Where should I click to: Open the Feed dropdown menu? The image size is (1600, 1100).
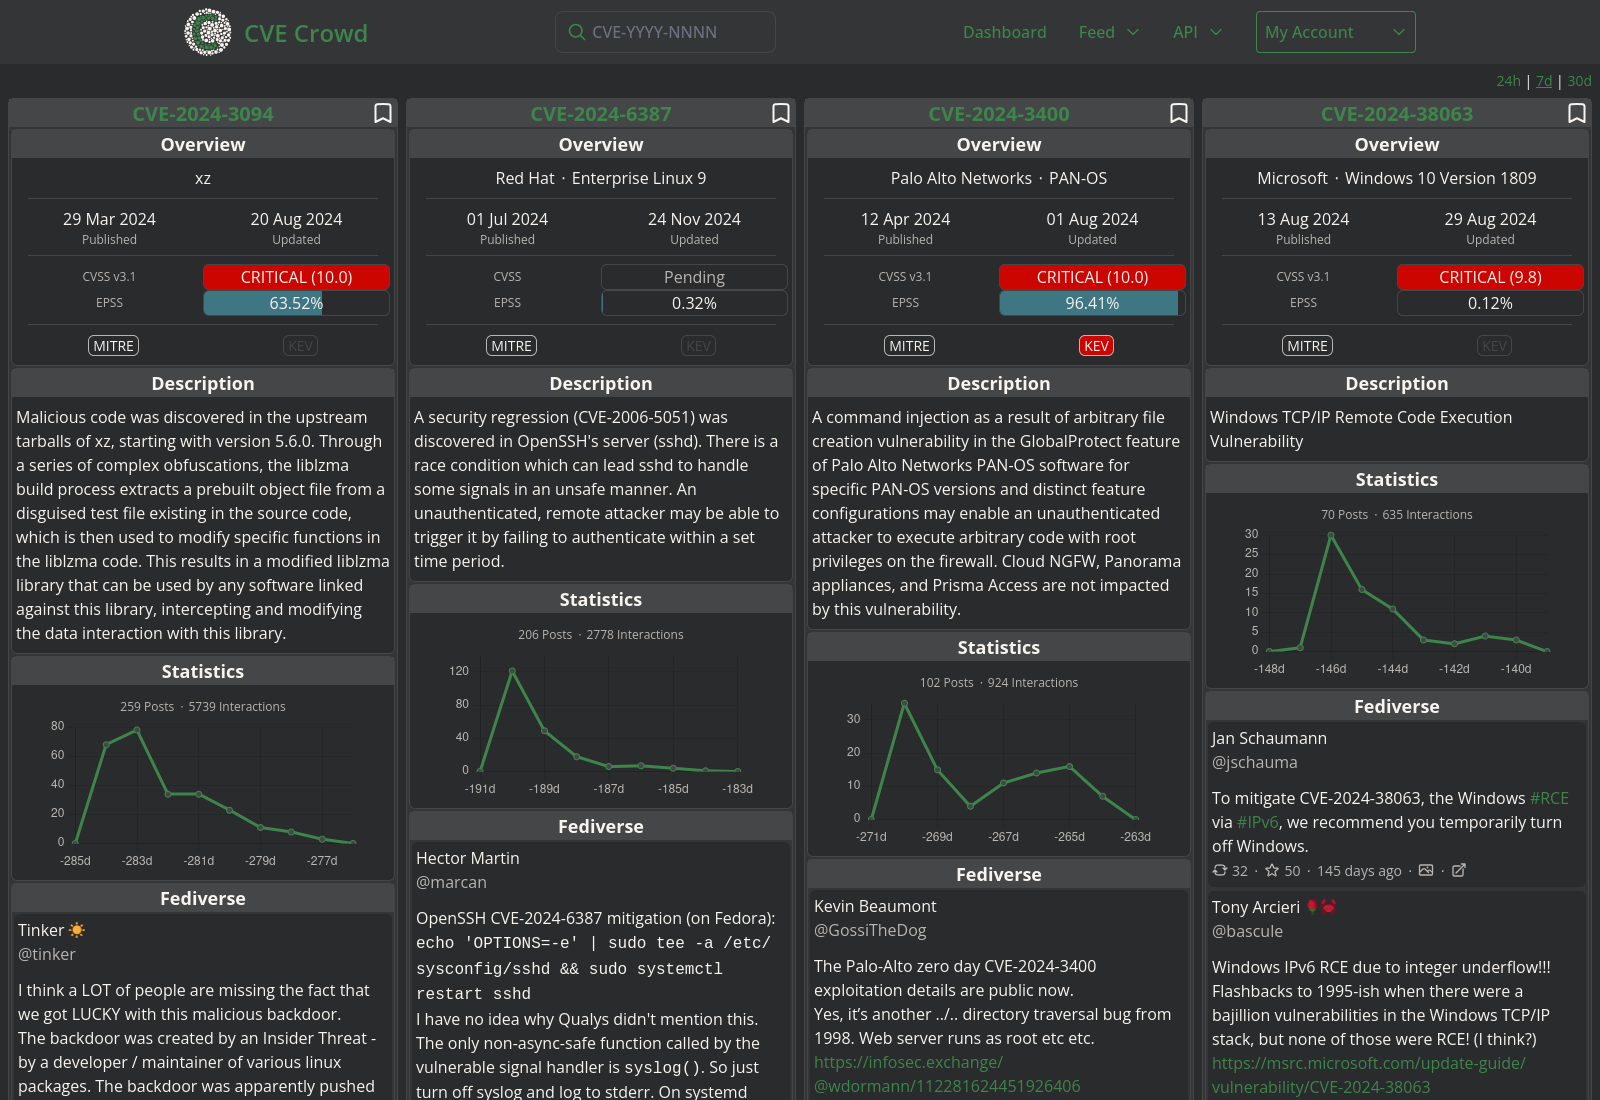point(1109,32)
